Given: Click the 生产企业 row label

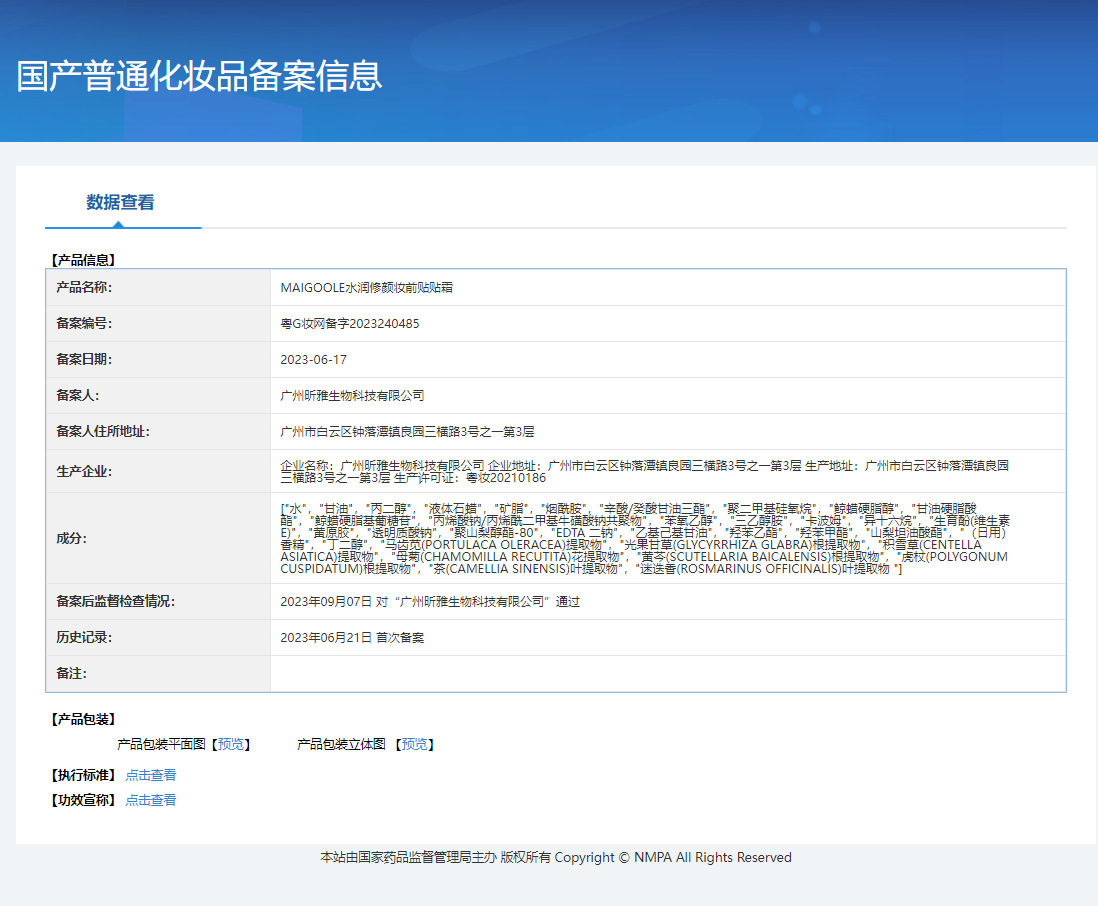Looking at the screenshot, I should (x=84, y=471).
